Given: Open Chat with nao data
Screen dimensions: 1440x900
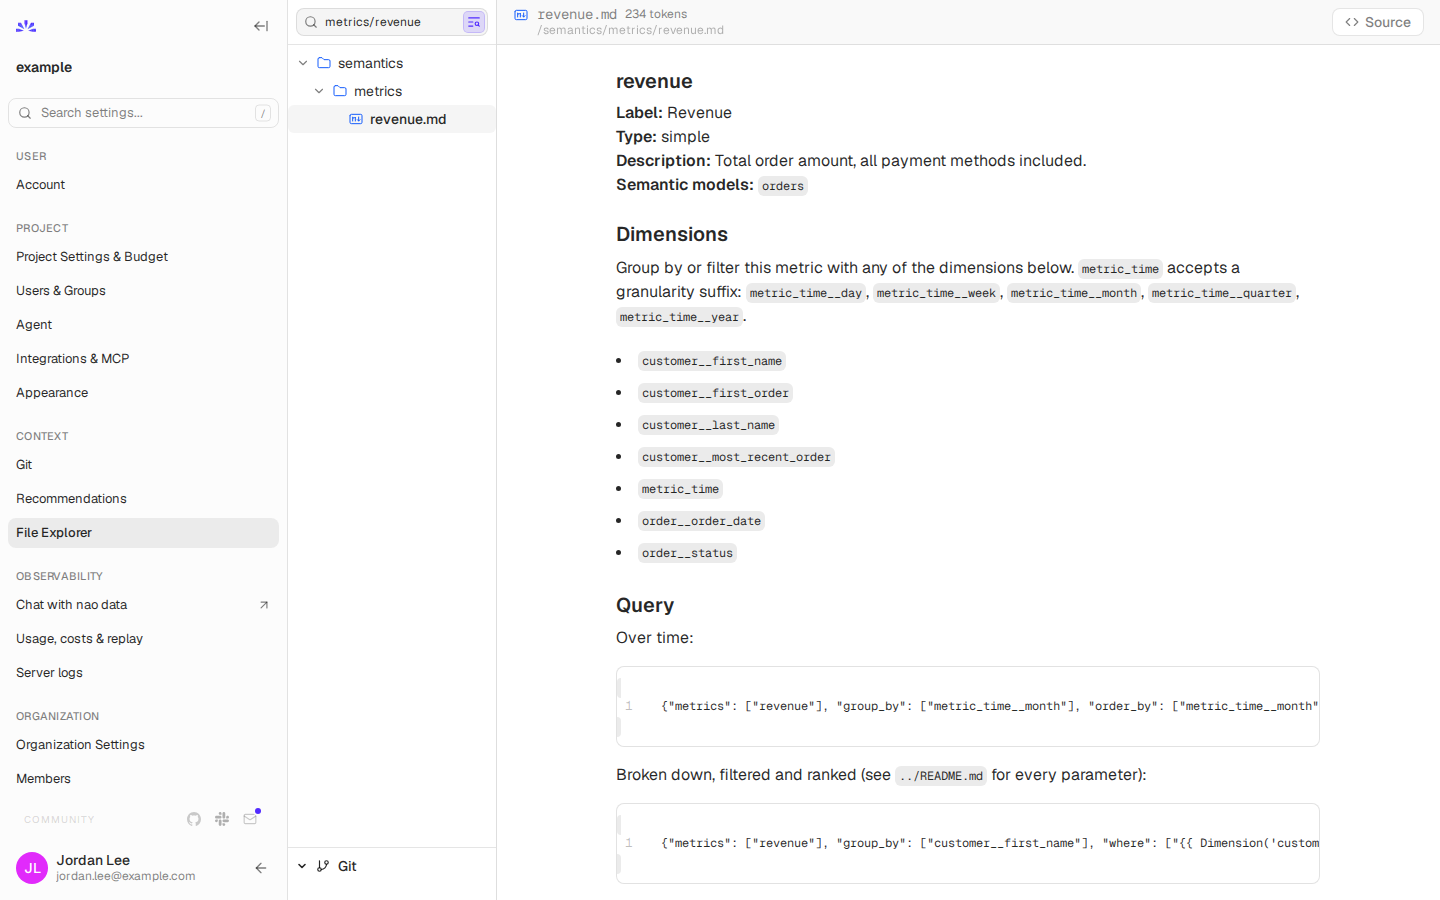Looking at the screenshot, I should (x=143, y=605).
